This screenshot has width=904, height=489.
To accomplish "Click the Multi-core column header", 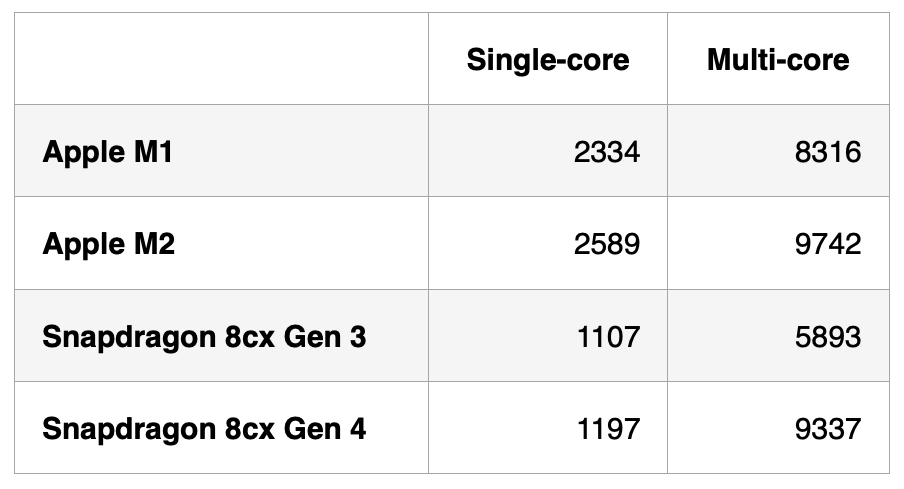I will 778,60.
